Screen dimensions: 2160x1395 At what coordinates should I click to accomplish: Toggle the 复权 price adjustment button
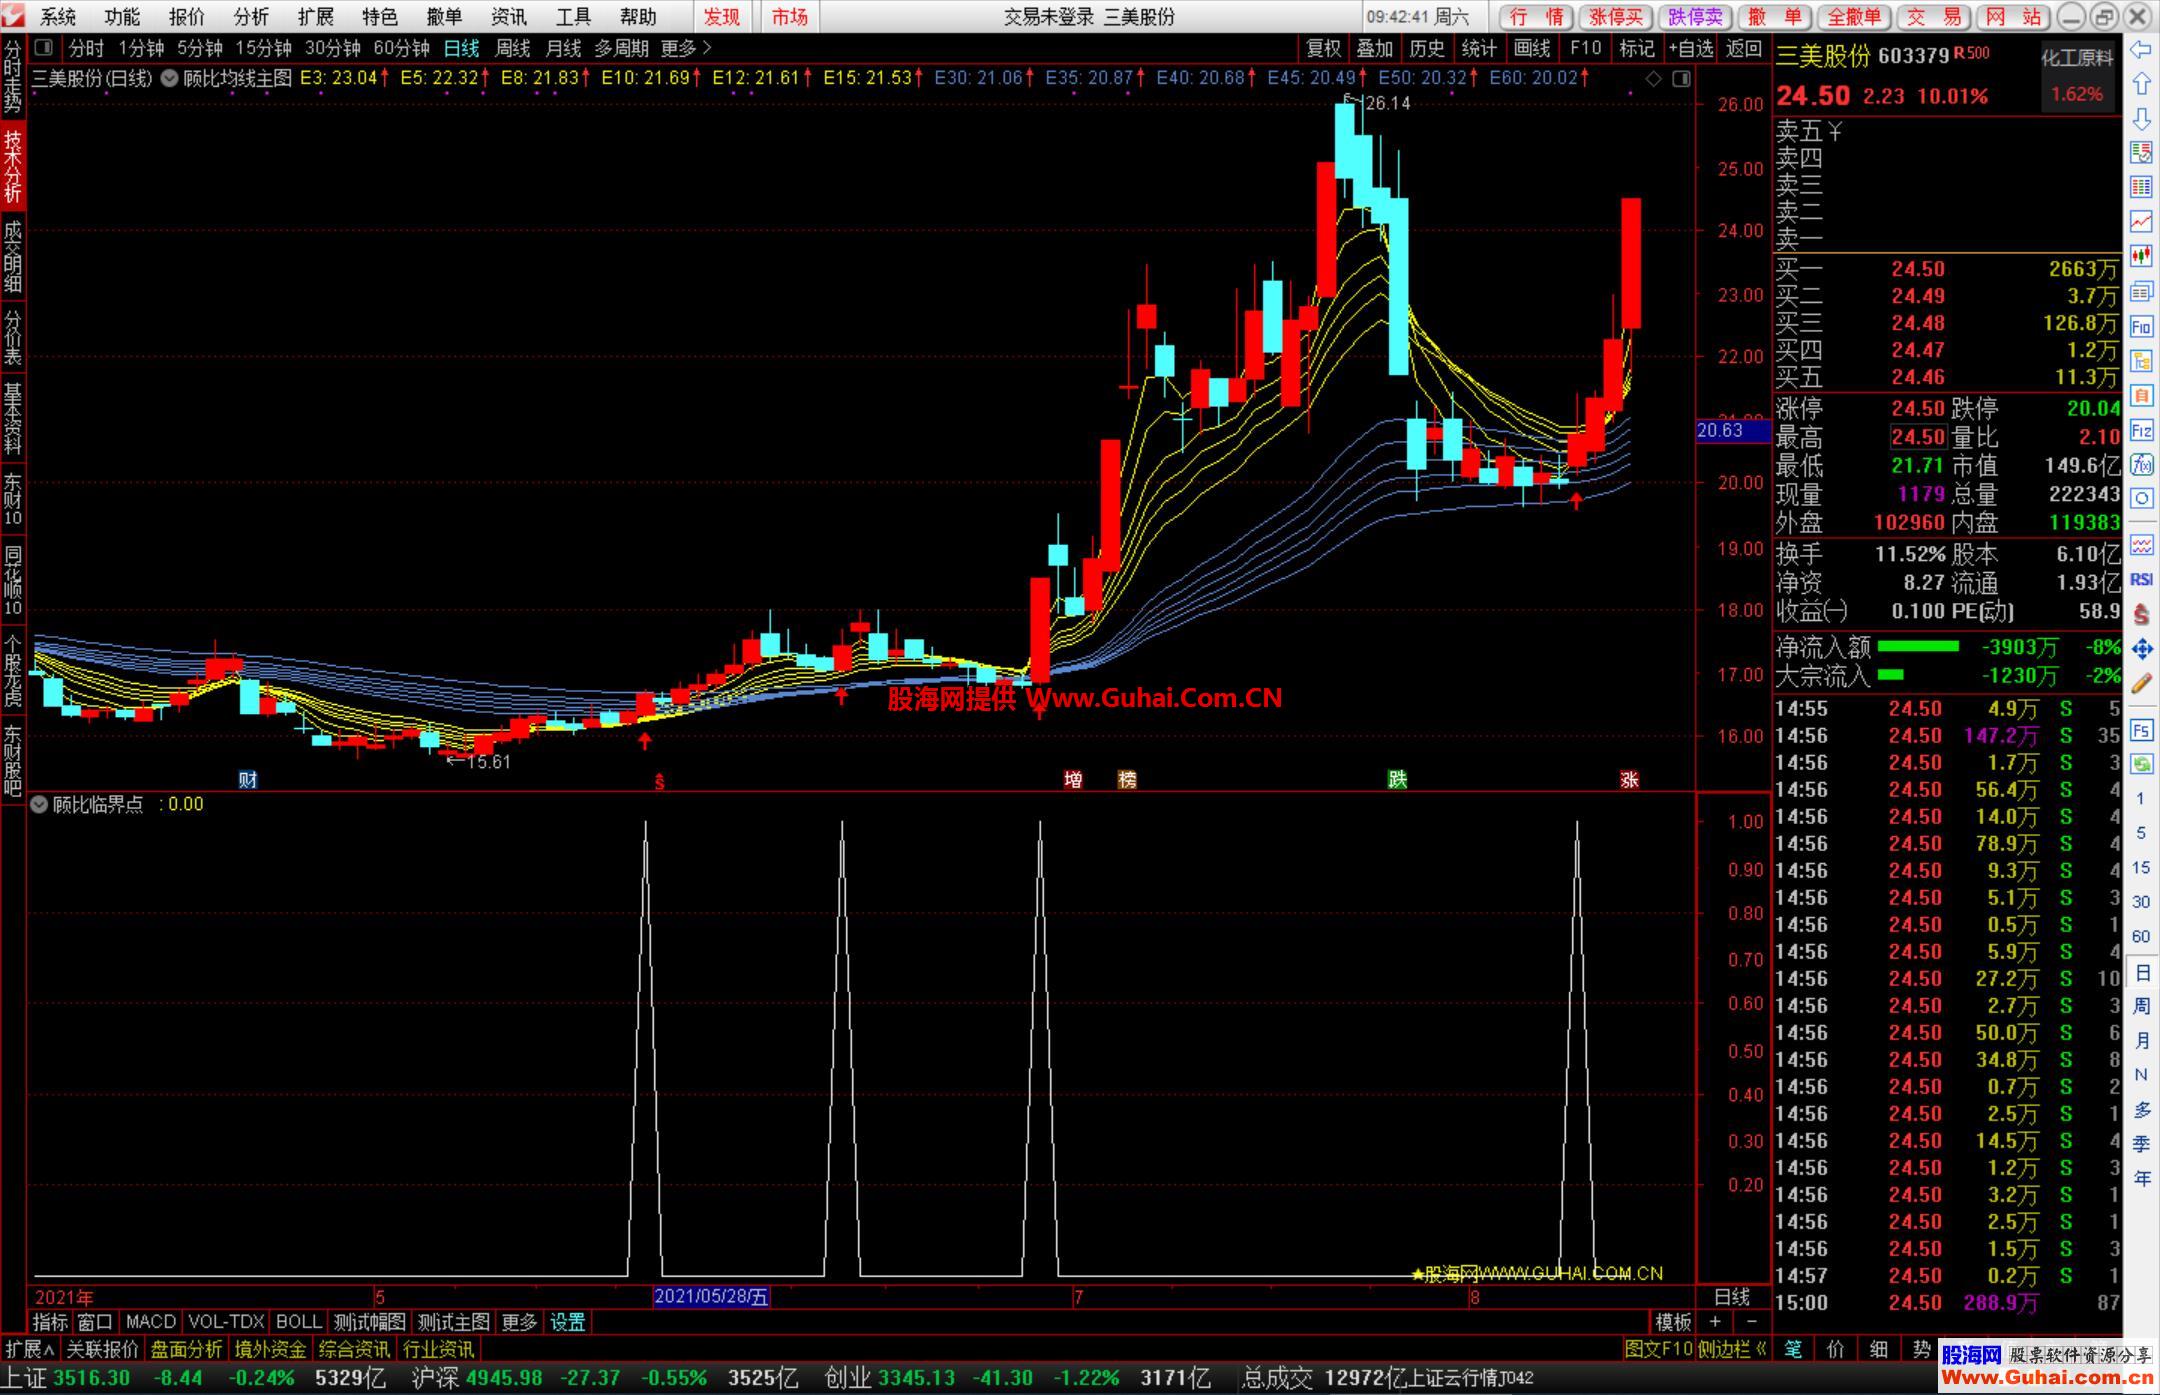(x=1324, y=48)
